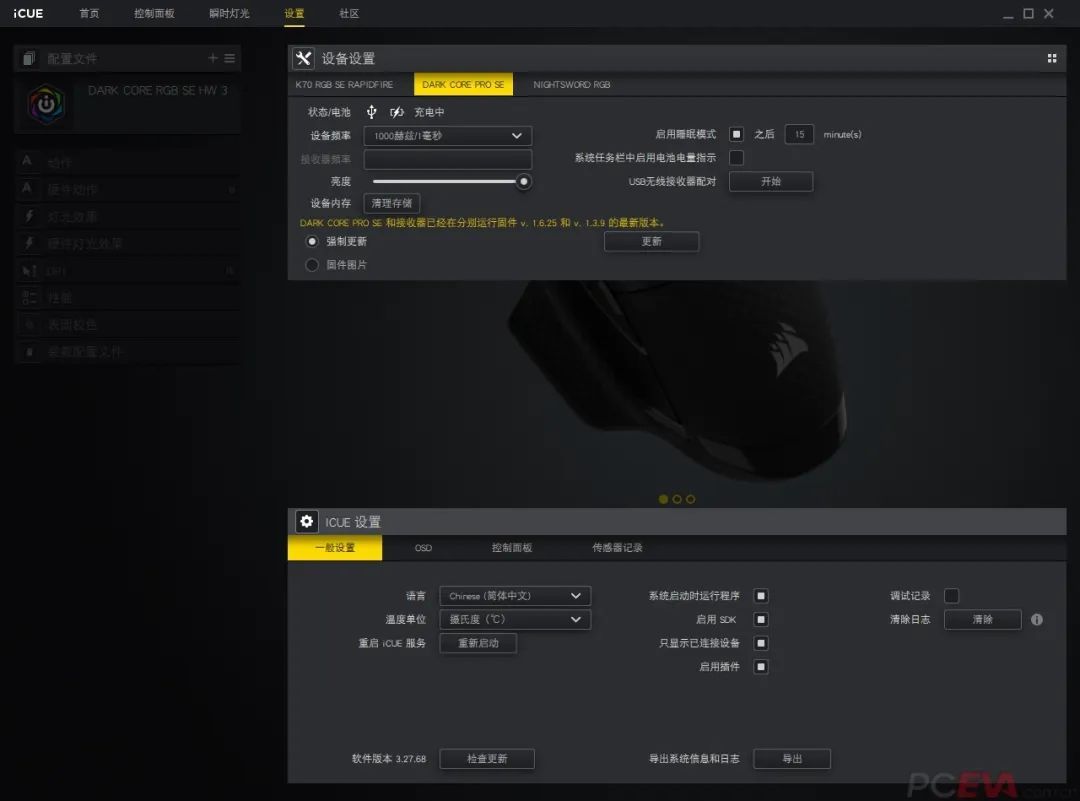Open 瞬时灯光 instant lighting menu
This screenshot has height=801, width=1080.
click(229, 13)
